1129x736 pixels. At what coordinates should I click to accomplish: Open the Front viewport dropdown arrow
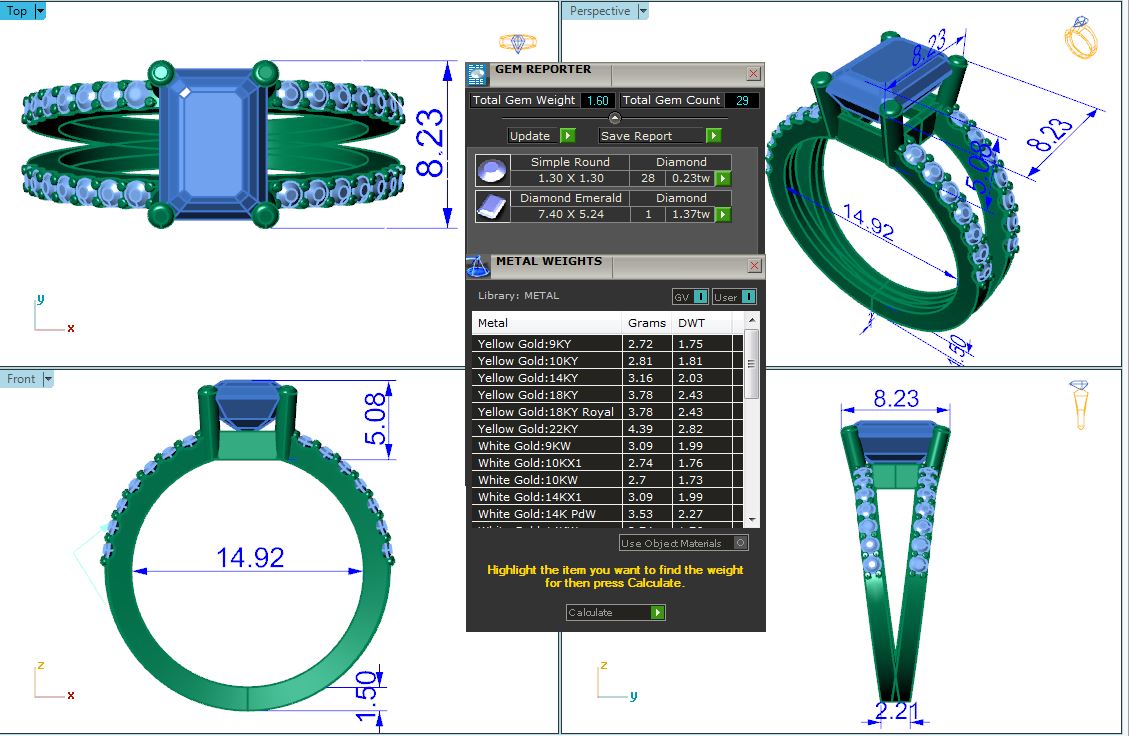coord(47,379)
